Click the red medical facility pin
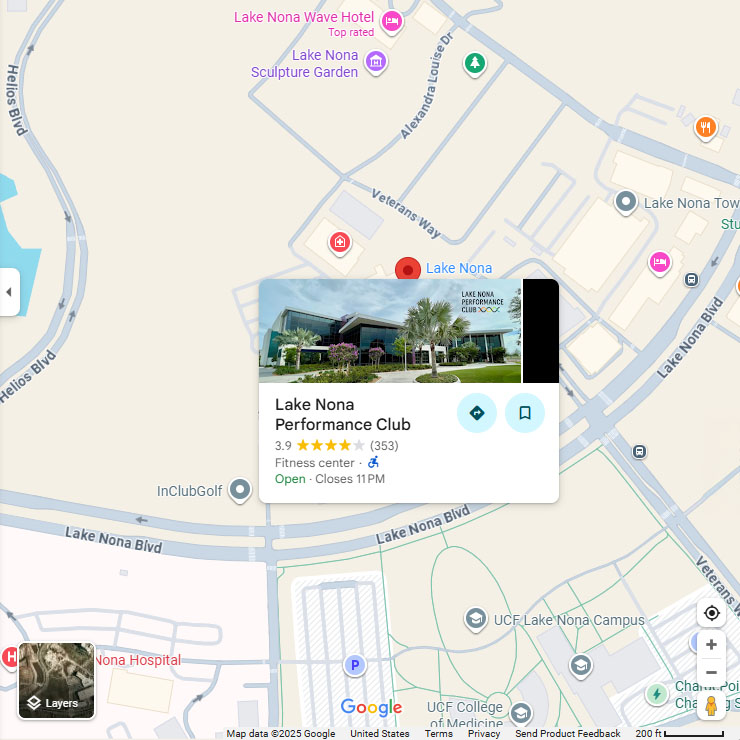This screenshot has height=740, width=740. click(340, 243)
